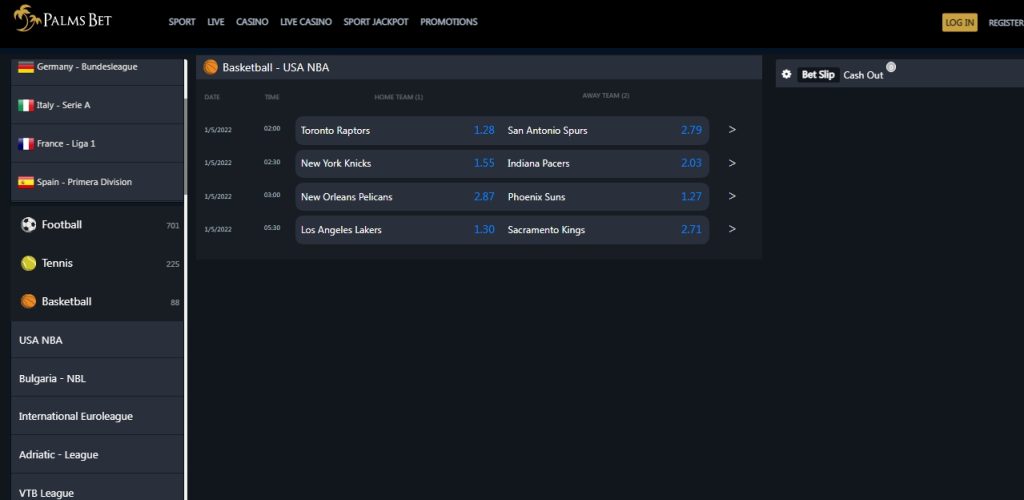Select Bulgaria - NBL league

[97, 379]
